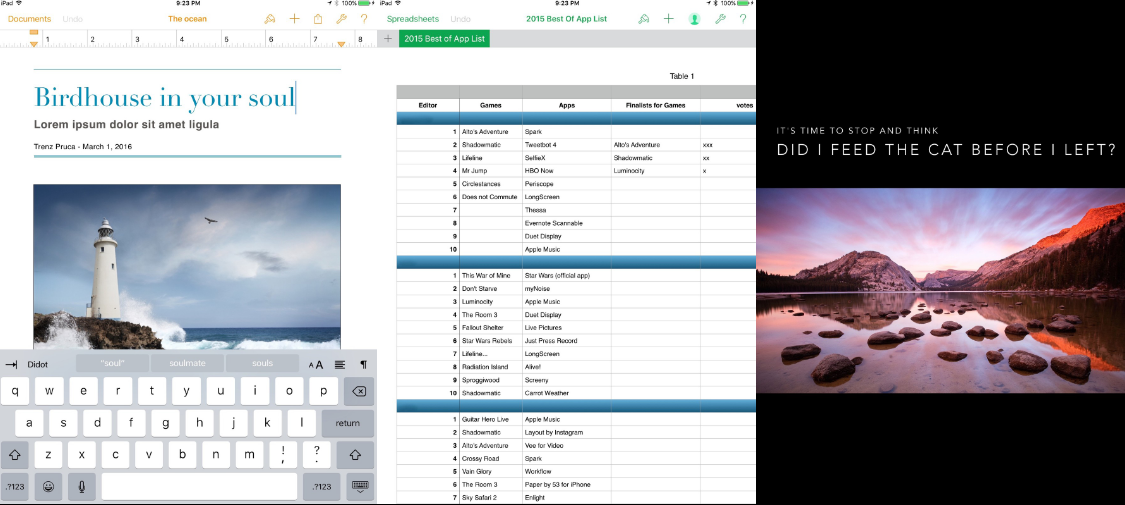Toggle paragraph marks pilcrow button
This screenshot has height=505, width=1125.
click(x=364, y=364)
